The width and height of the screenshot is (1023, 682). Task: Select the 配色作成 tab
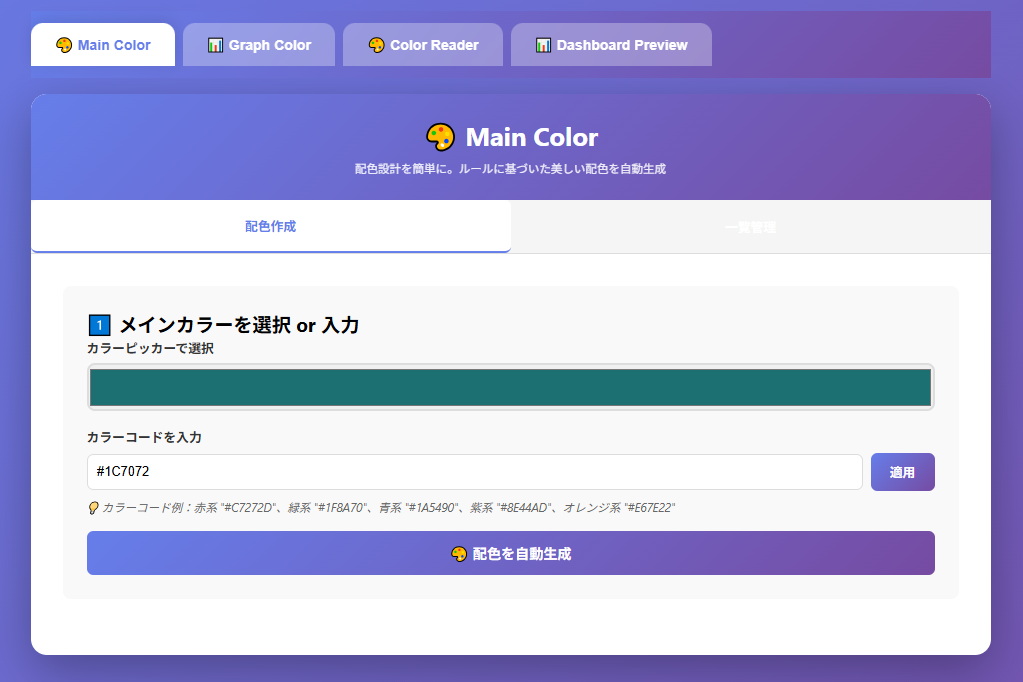[x=270, y=227]
